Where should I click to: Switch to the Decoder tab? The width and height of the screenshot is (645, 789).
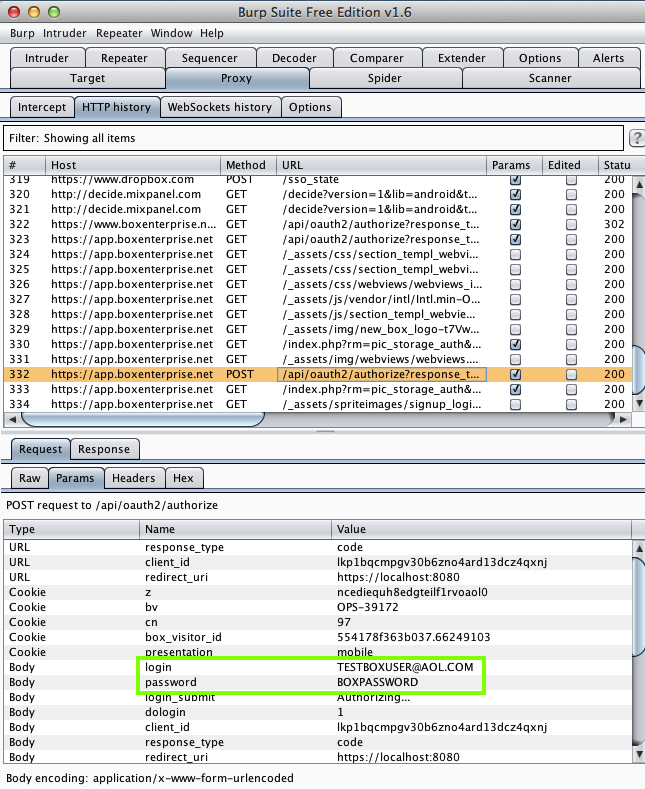(294, 58)
